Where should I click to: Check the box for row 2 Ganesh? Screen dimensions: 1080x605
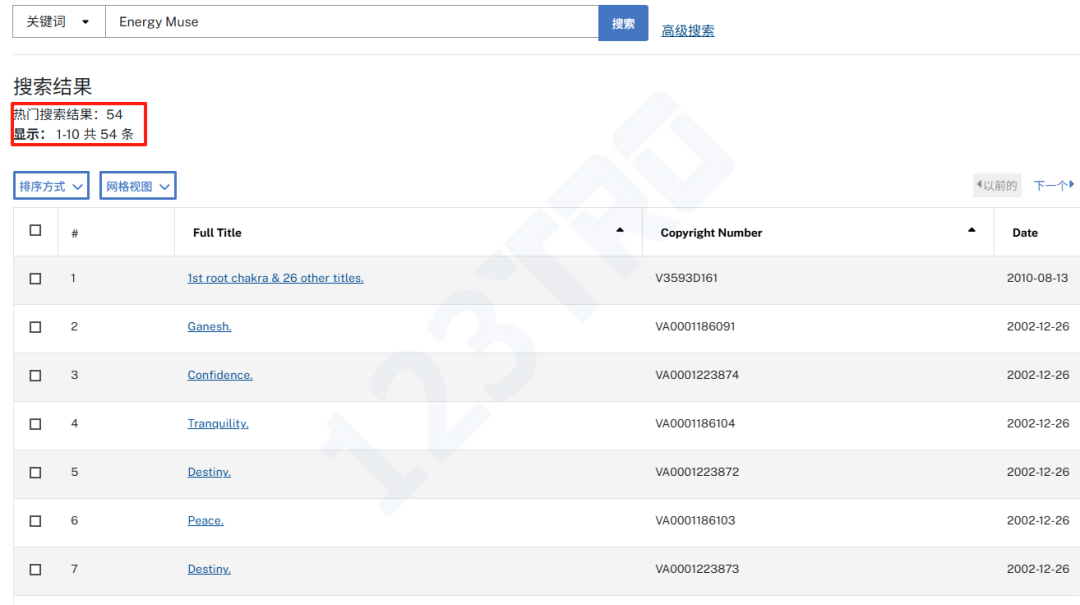(35, 327)
